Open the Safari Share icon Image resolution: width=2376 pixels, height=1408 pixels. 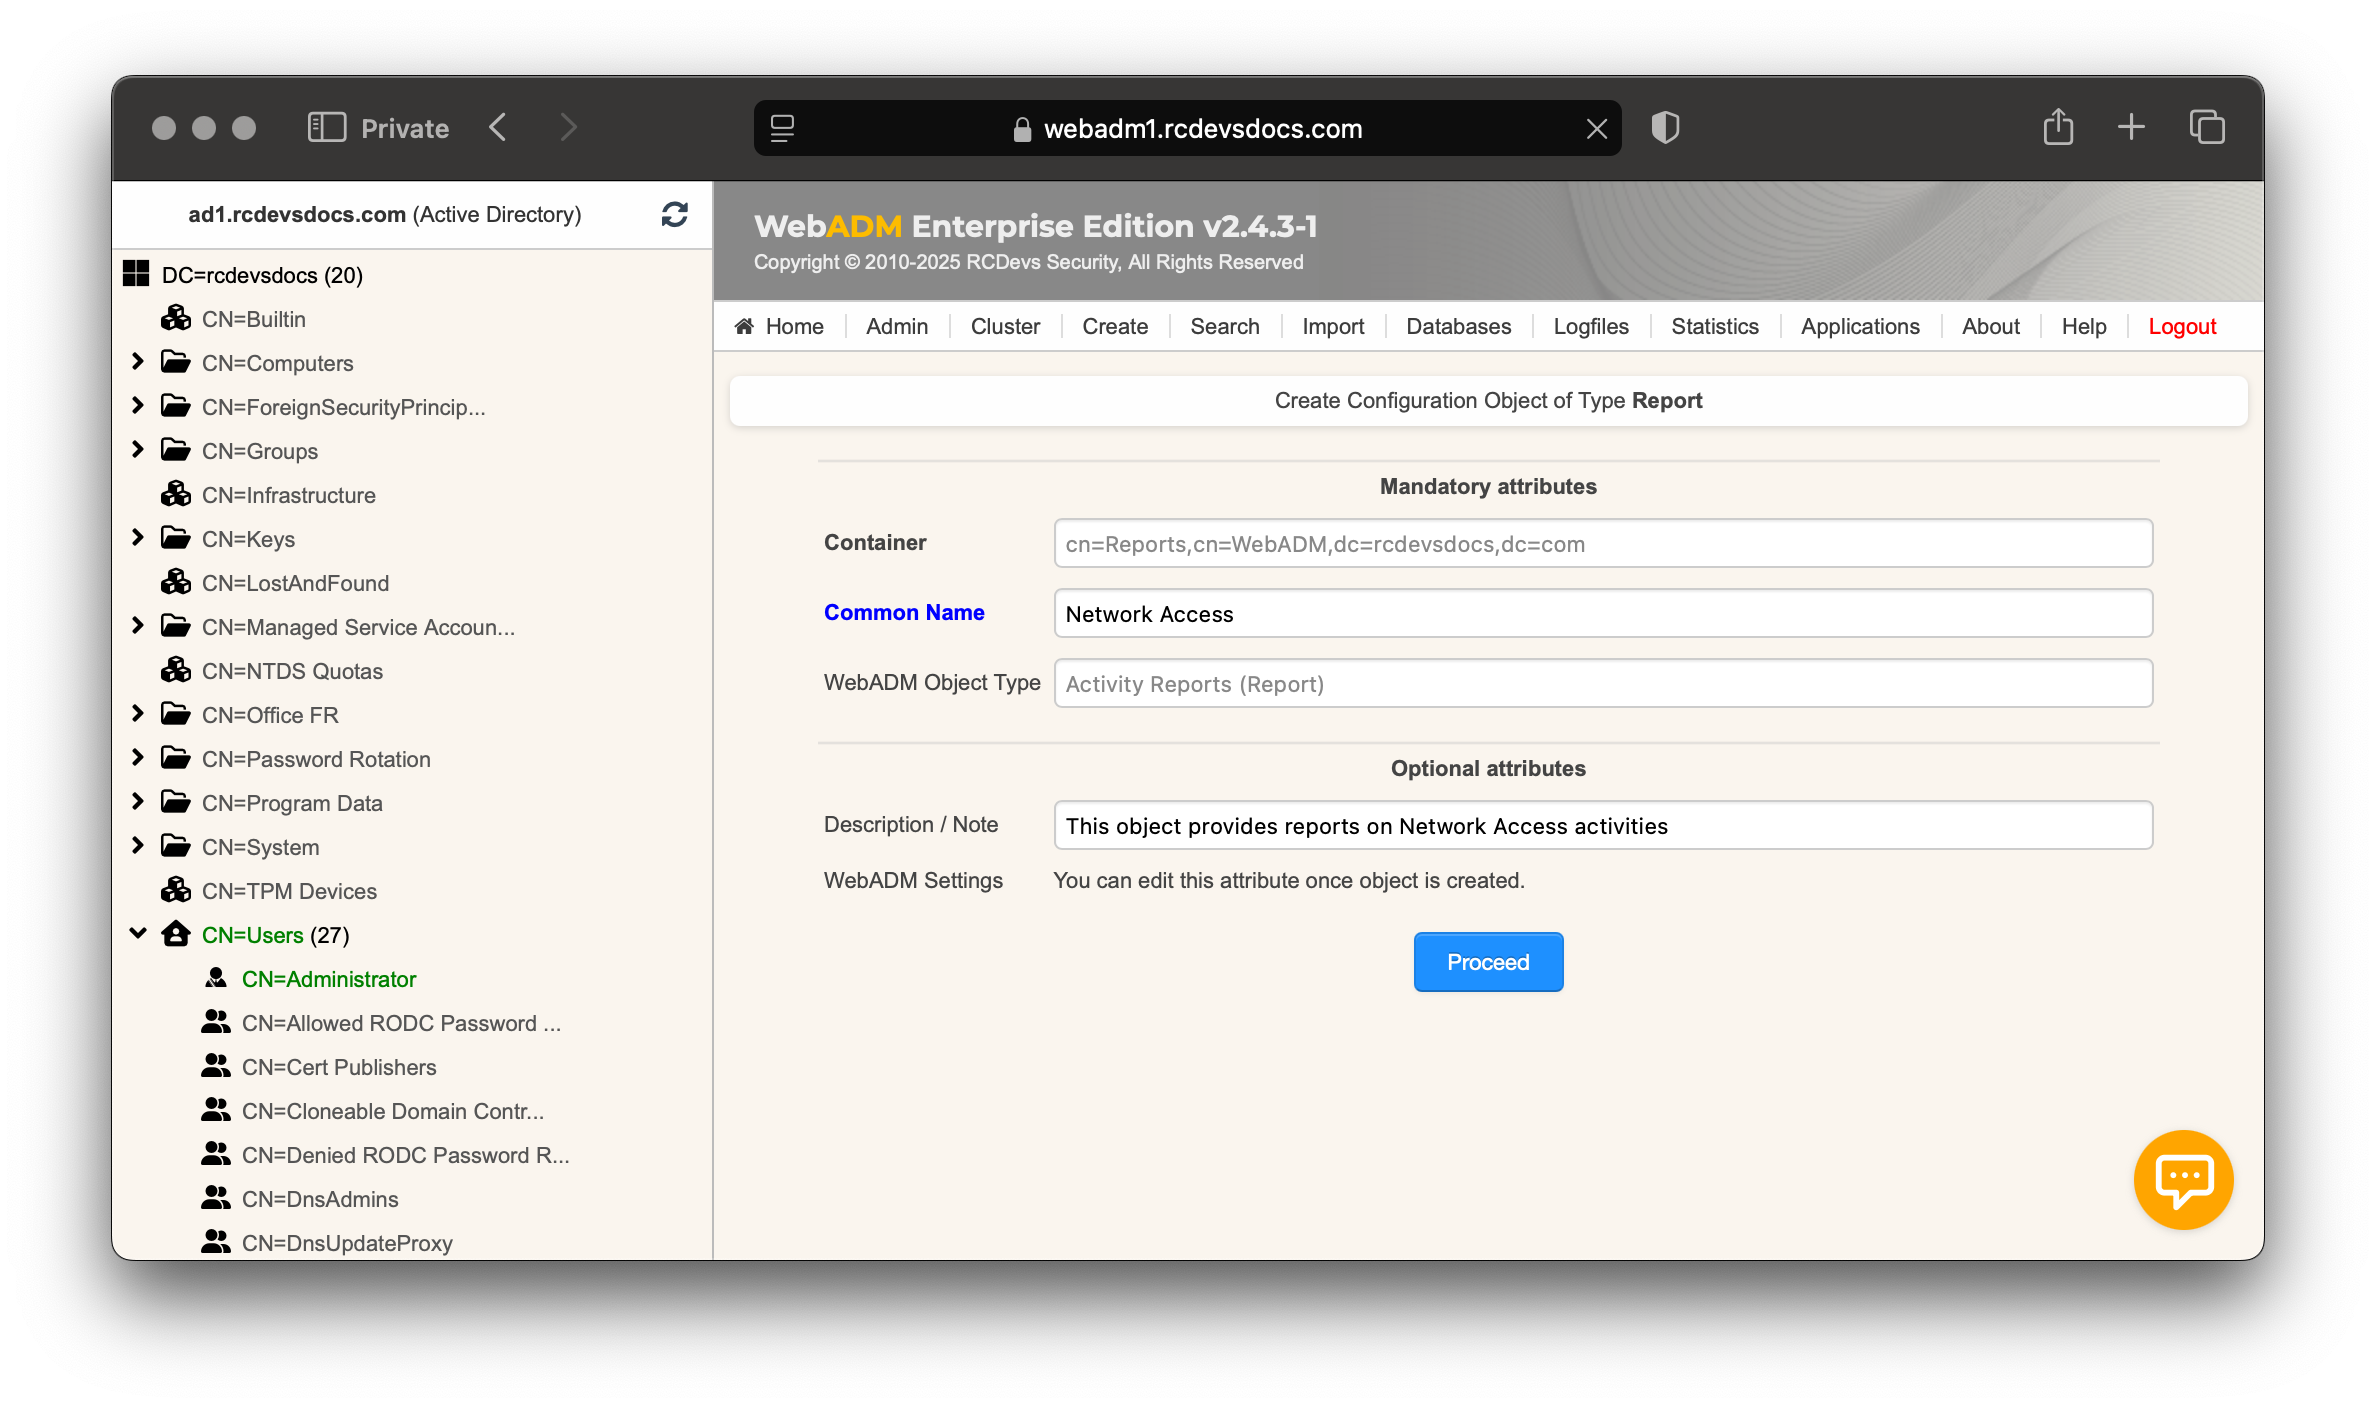2058,127
